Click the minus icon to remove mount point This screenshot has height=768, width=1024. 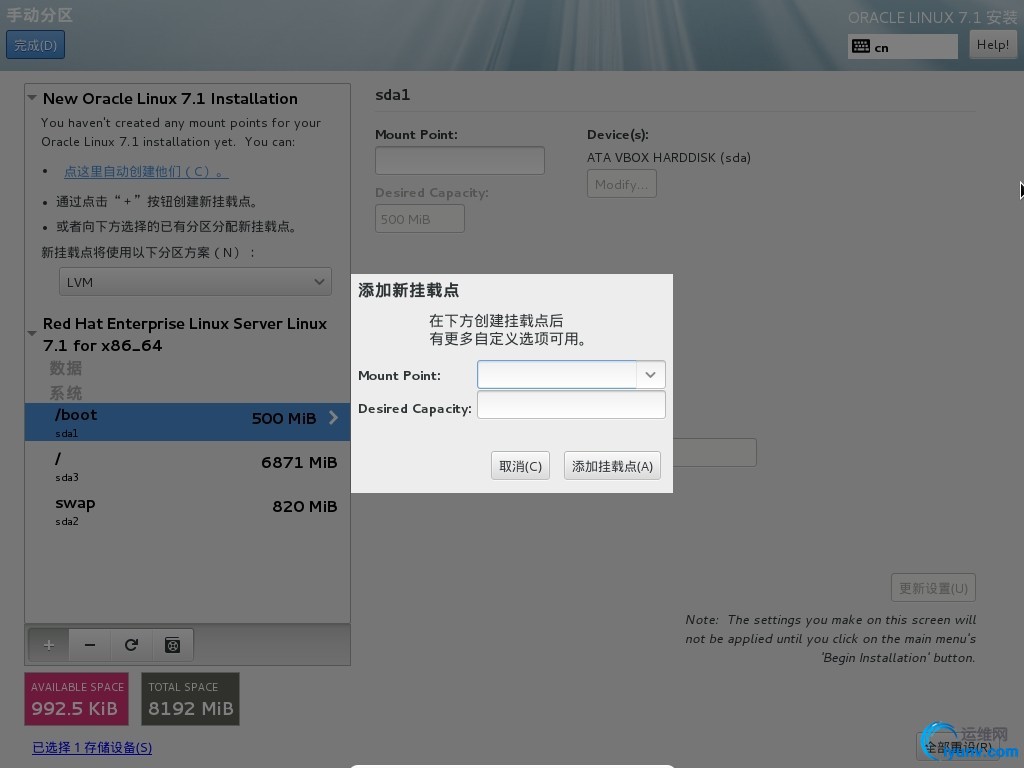coord(89,645)
